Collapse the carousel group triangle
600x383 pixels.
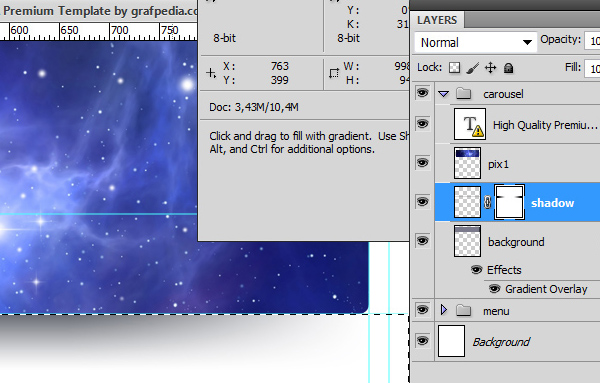tap(443, 93)
